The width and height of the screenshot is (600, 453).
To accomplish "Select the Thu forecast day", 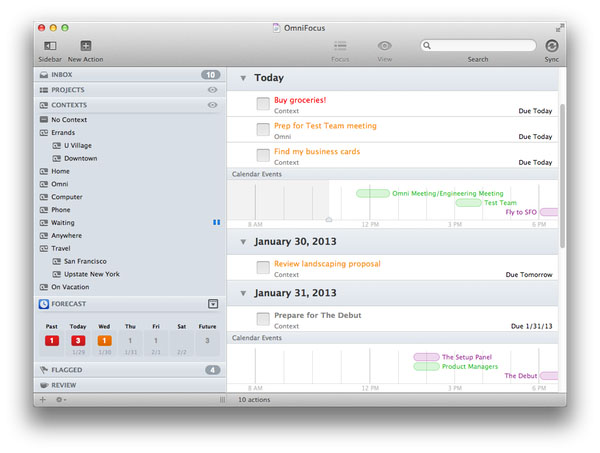I will pyautogui.click(x=130, y=339).
